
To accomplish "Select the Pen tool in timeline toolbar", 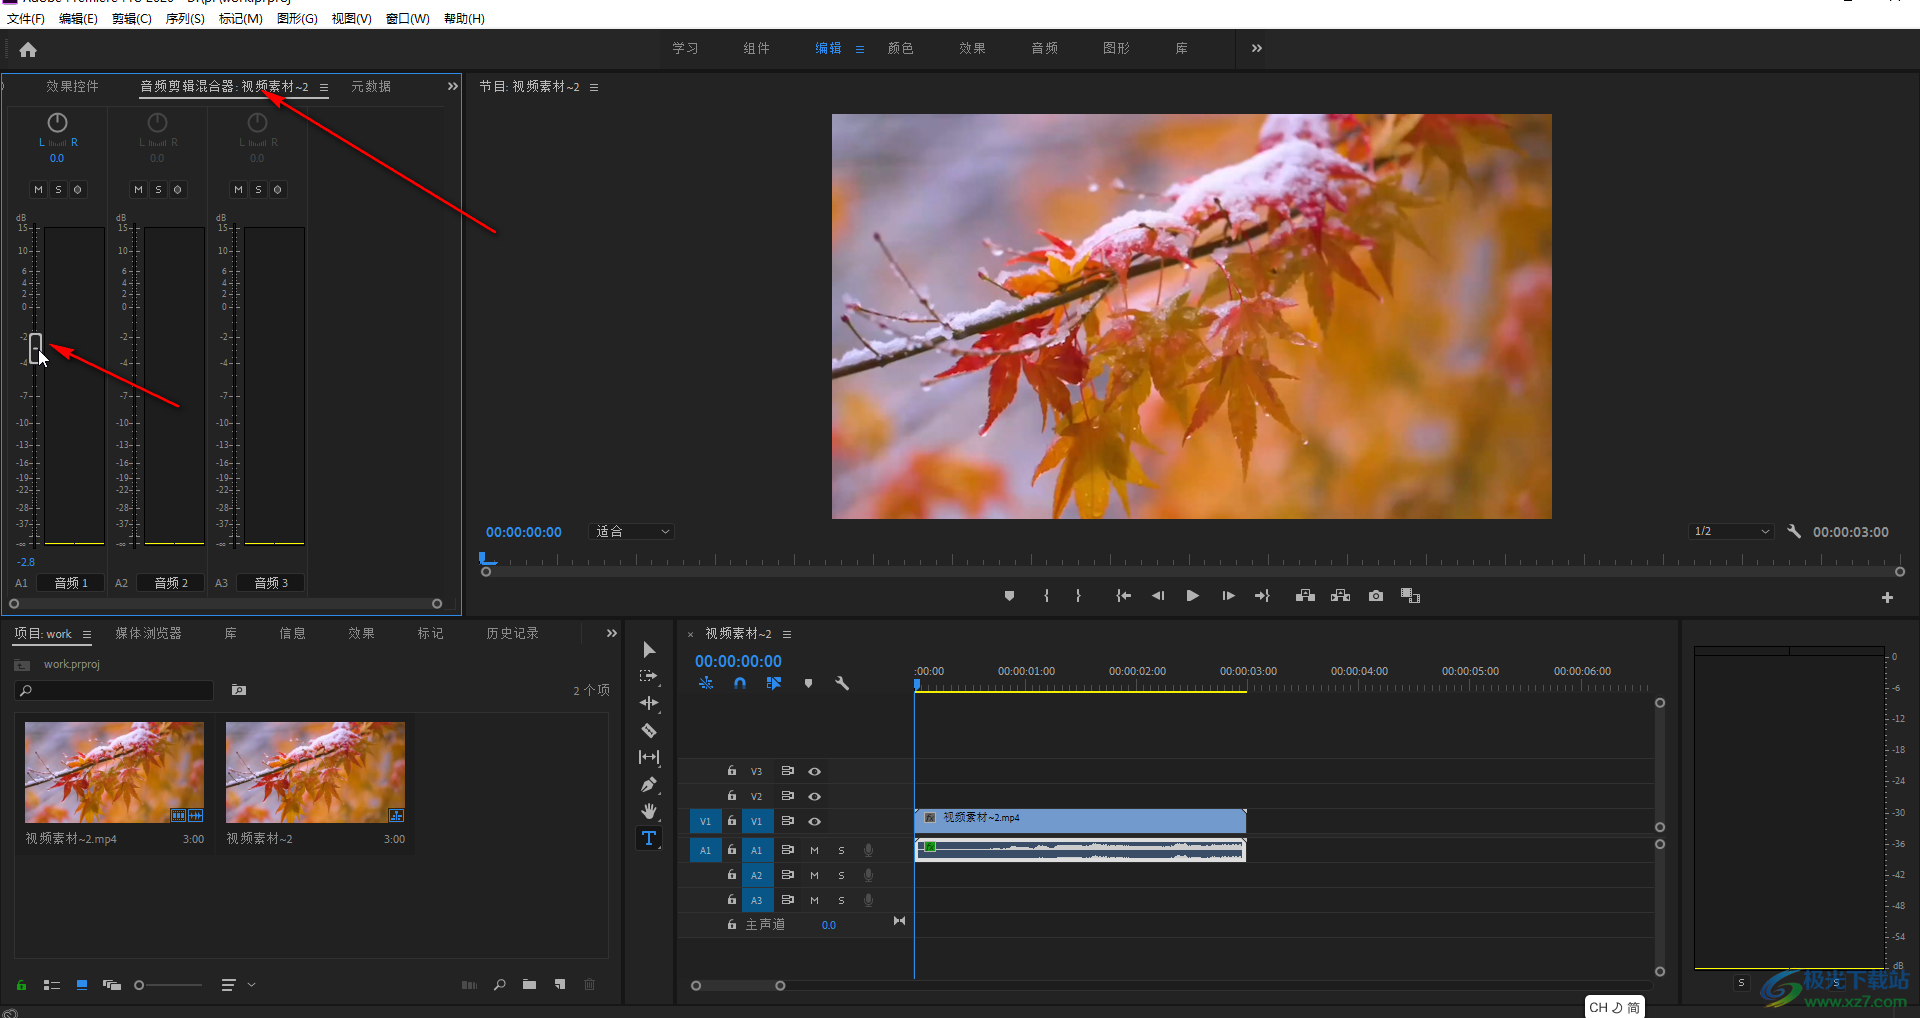I will (x=648, y=785).
